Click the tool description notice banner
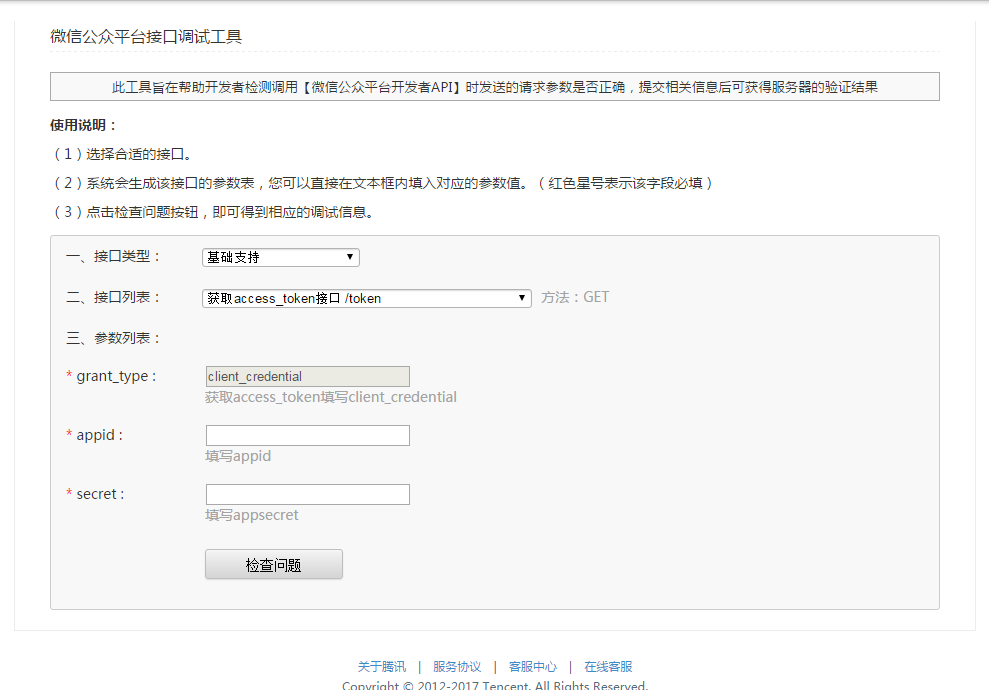 tap(494, 87)
